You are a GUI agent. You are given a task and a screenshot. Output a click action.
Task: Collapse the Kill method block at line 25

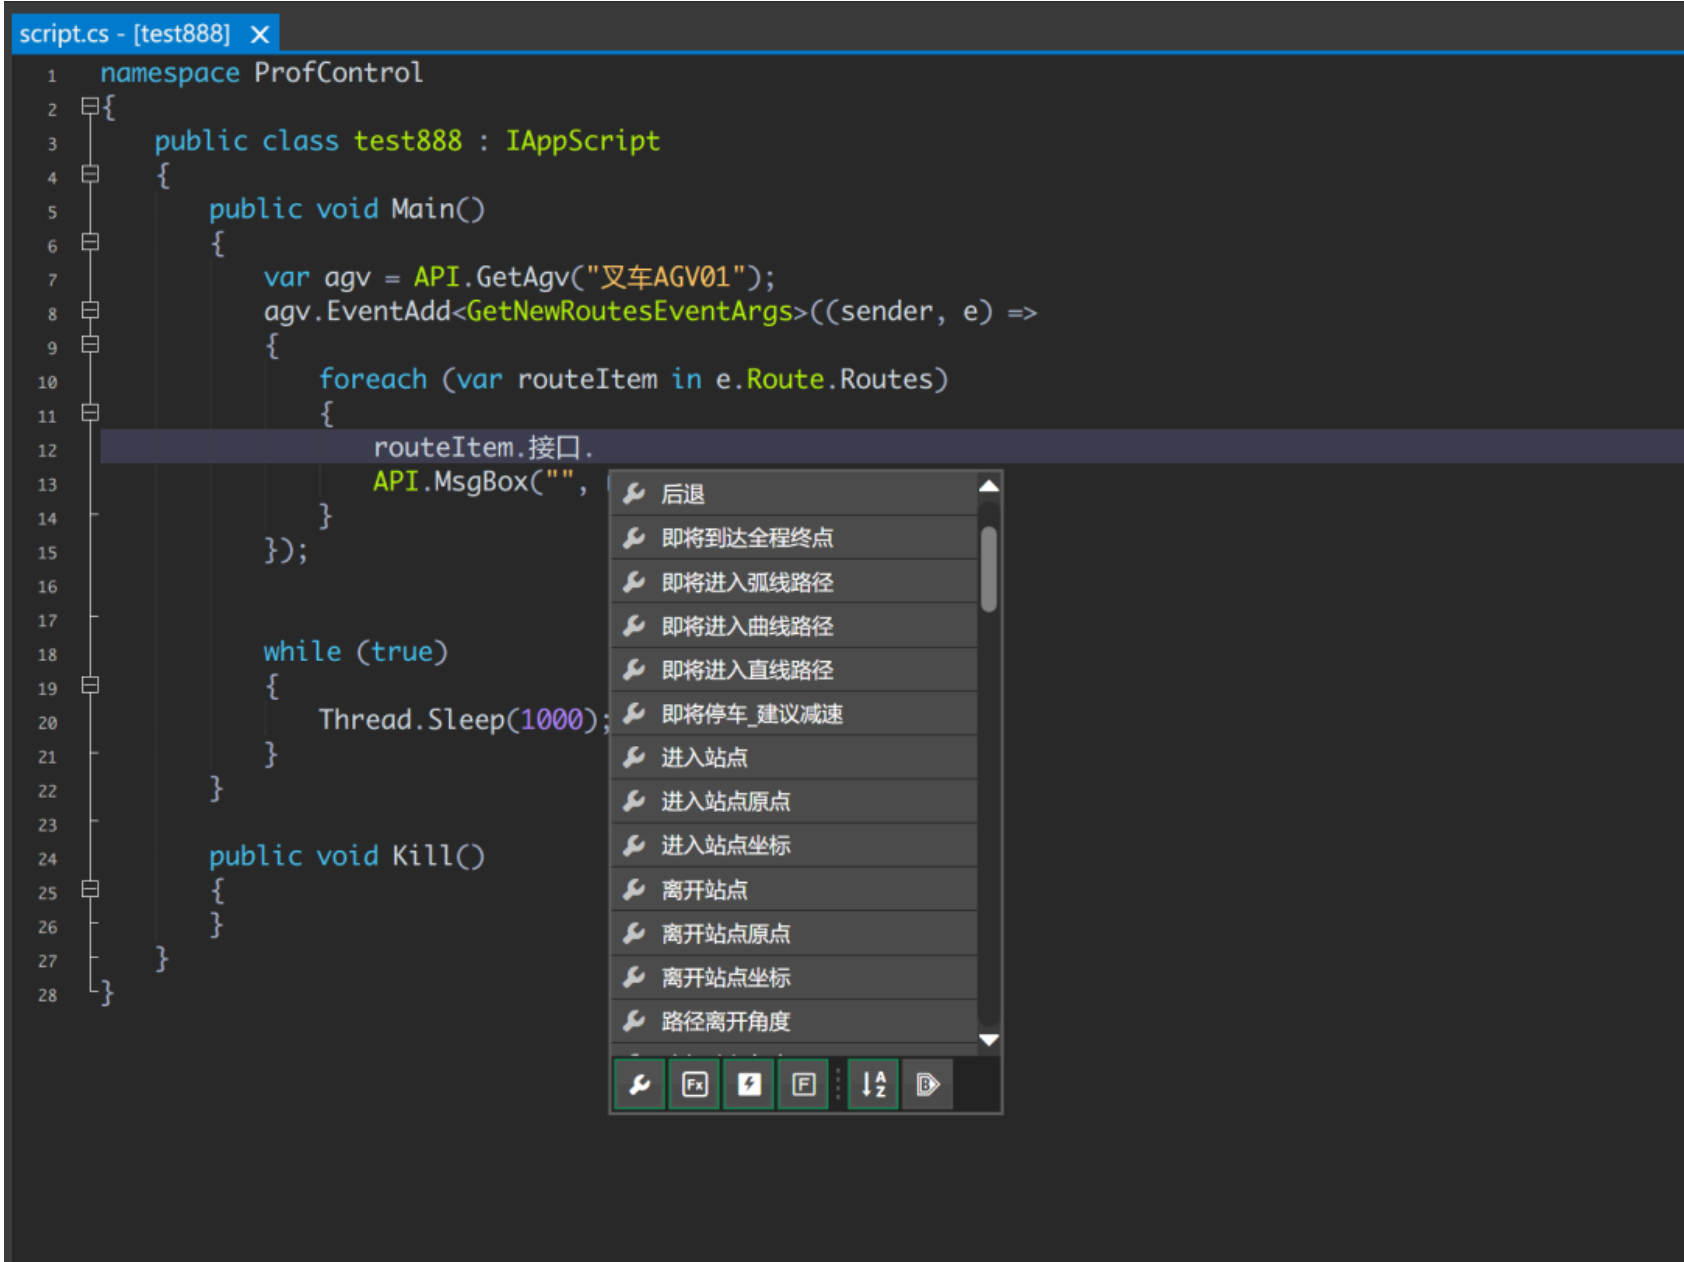[x=90, y=889]
